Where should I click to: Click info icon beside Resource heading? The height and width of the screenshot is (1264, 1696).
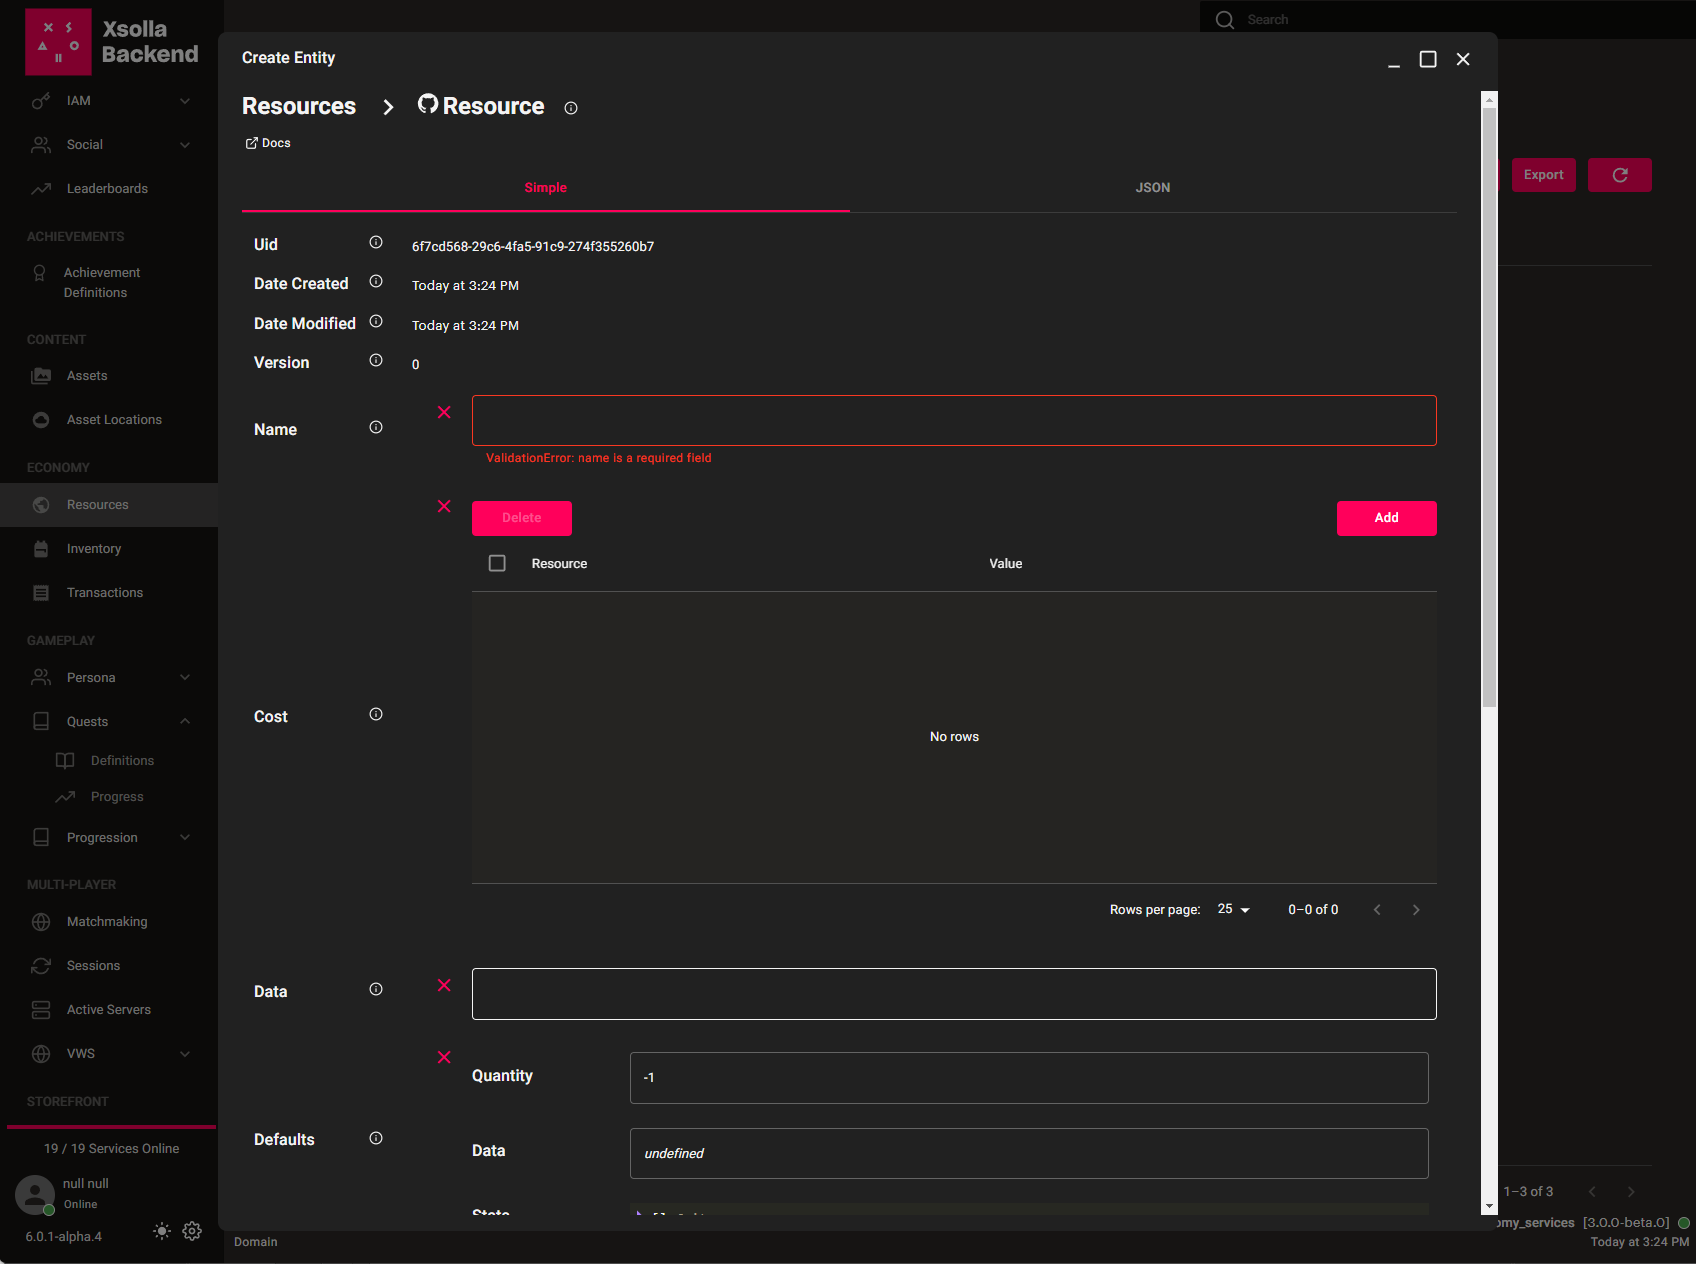click(571, 108)
